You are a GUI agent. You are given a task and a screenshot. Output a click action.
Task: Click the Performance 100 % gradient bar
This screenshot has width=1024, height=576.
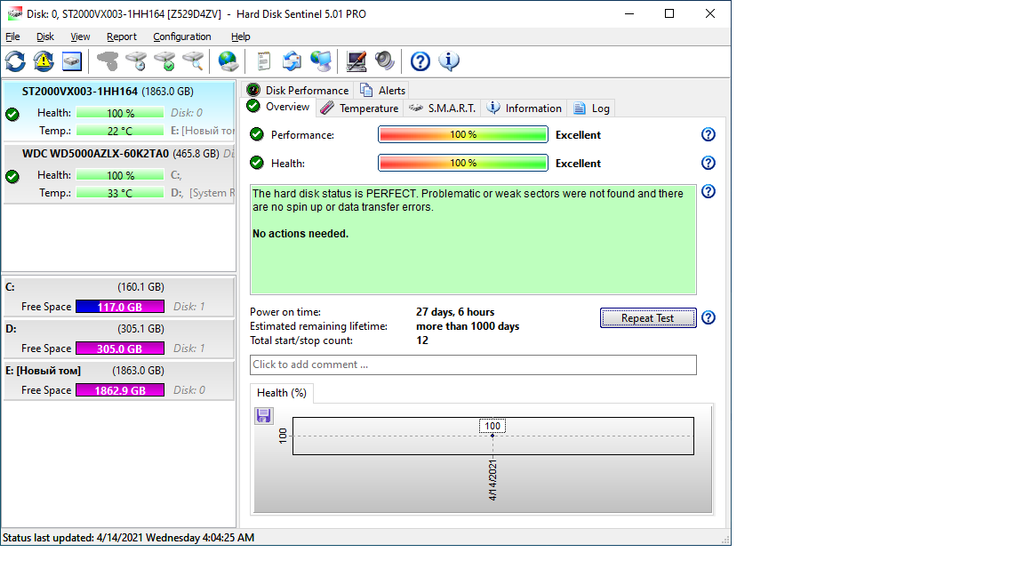point(463,135)
